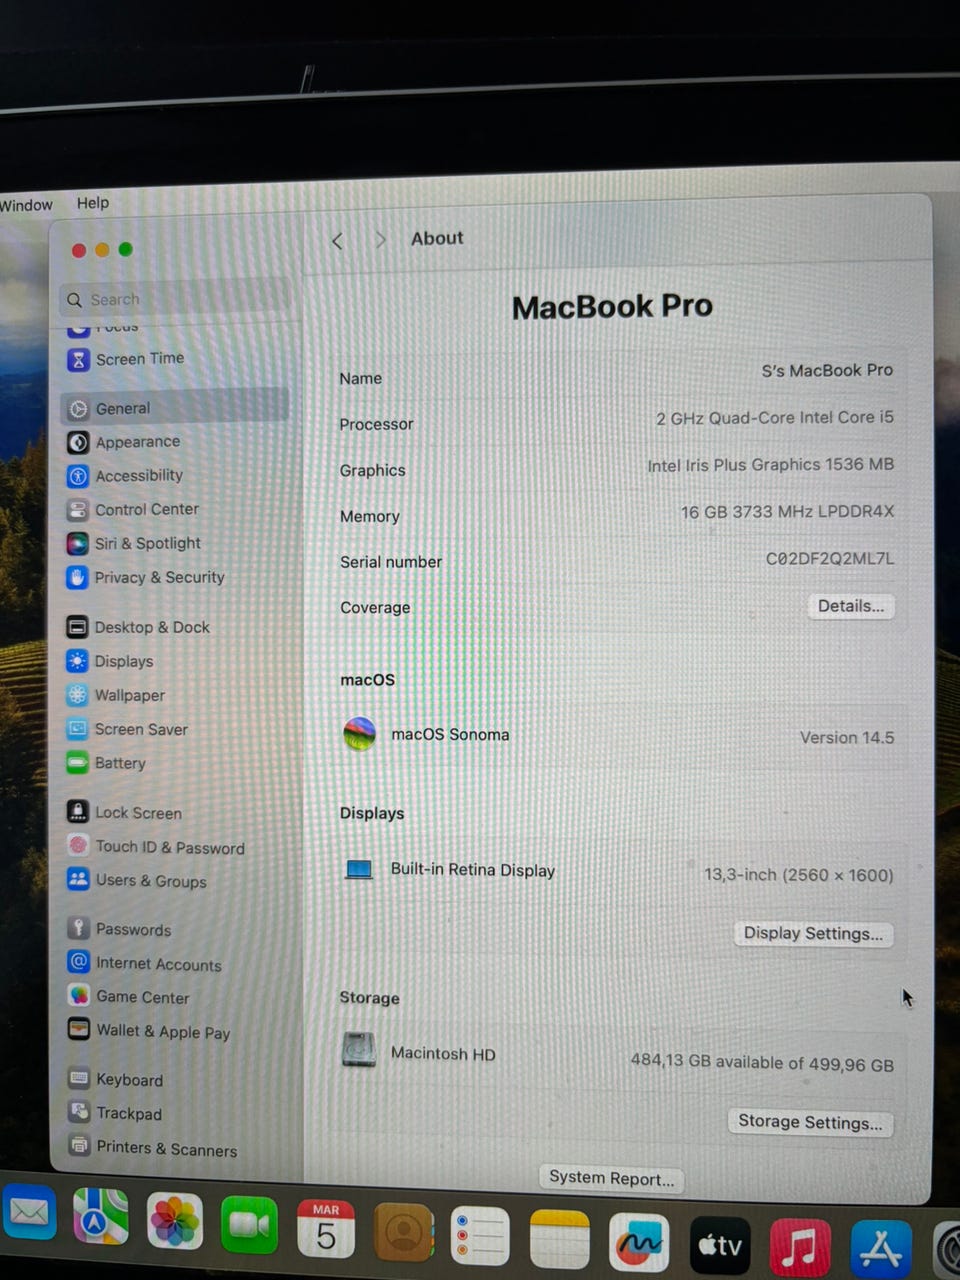Open Touch ID & Password settings
Viewport: 960px width, 1280px height.
point(156,847)
